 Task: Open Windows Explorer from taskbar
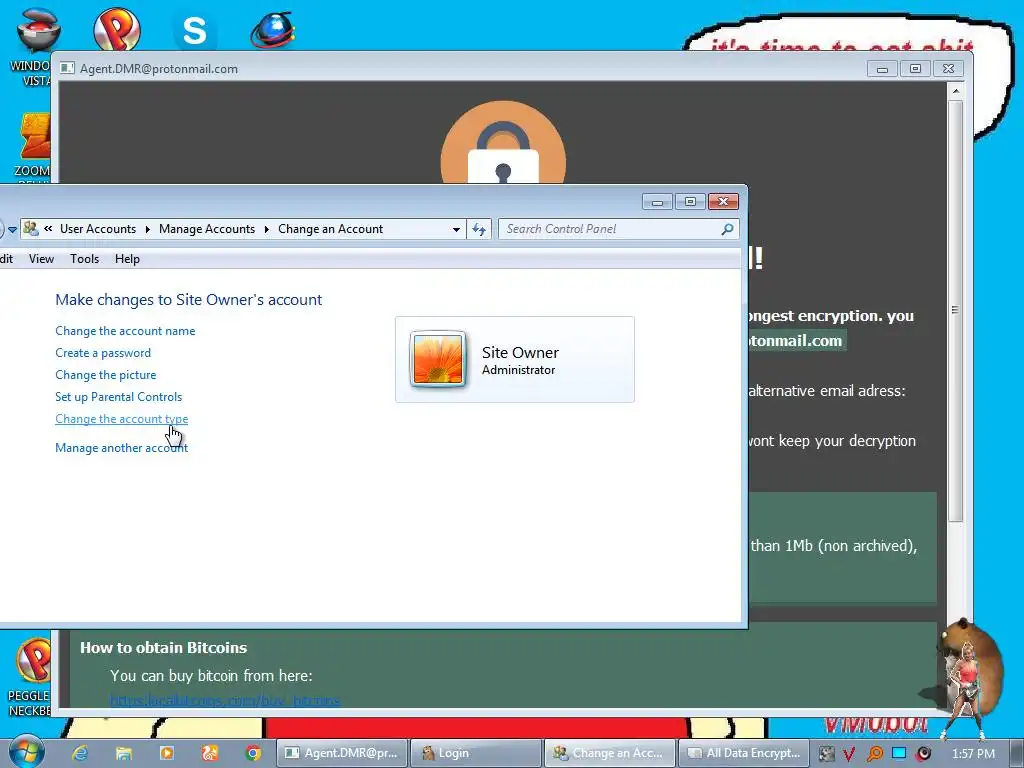(123, 753)
